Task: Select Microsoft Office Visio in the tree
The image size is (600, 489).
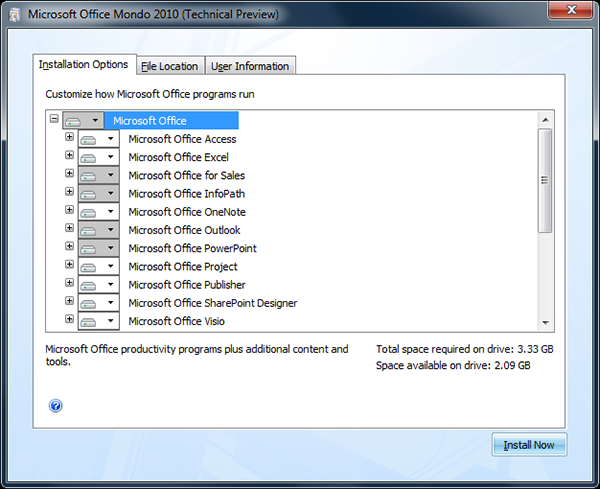Action: tap(176, 321)
